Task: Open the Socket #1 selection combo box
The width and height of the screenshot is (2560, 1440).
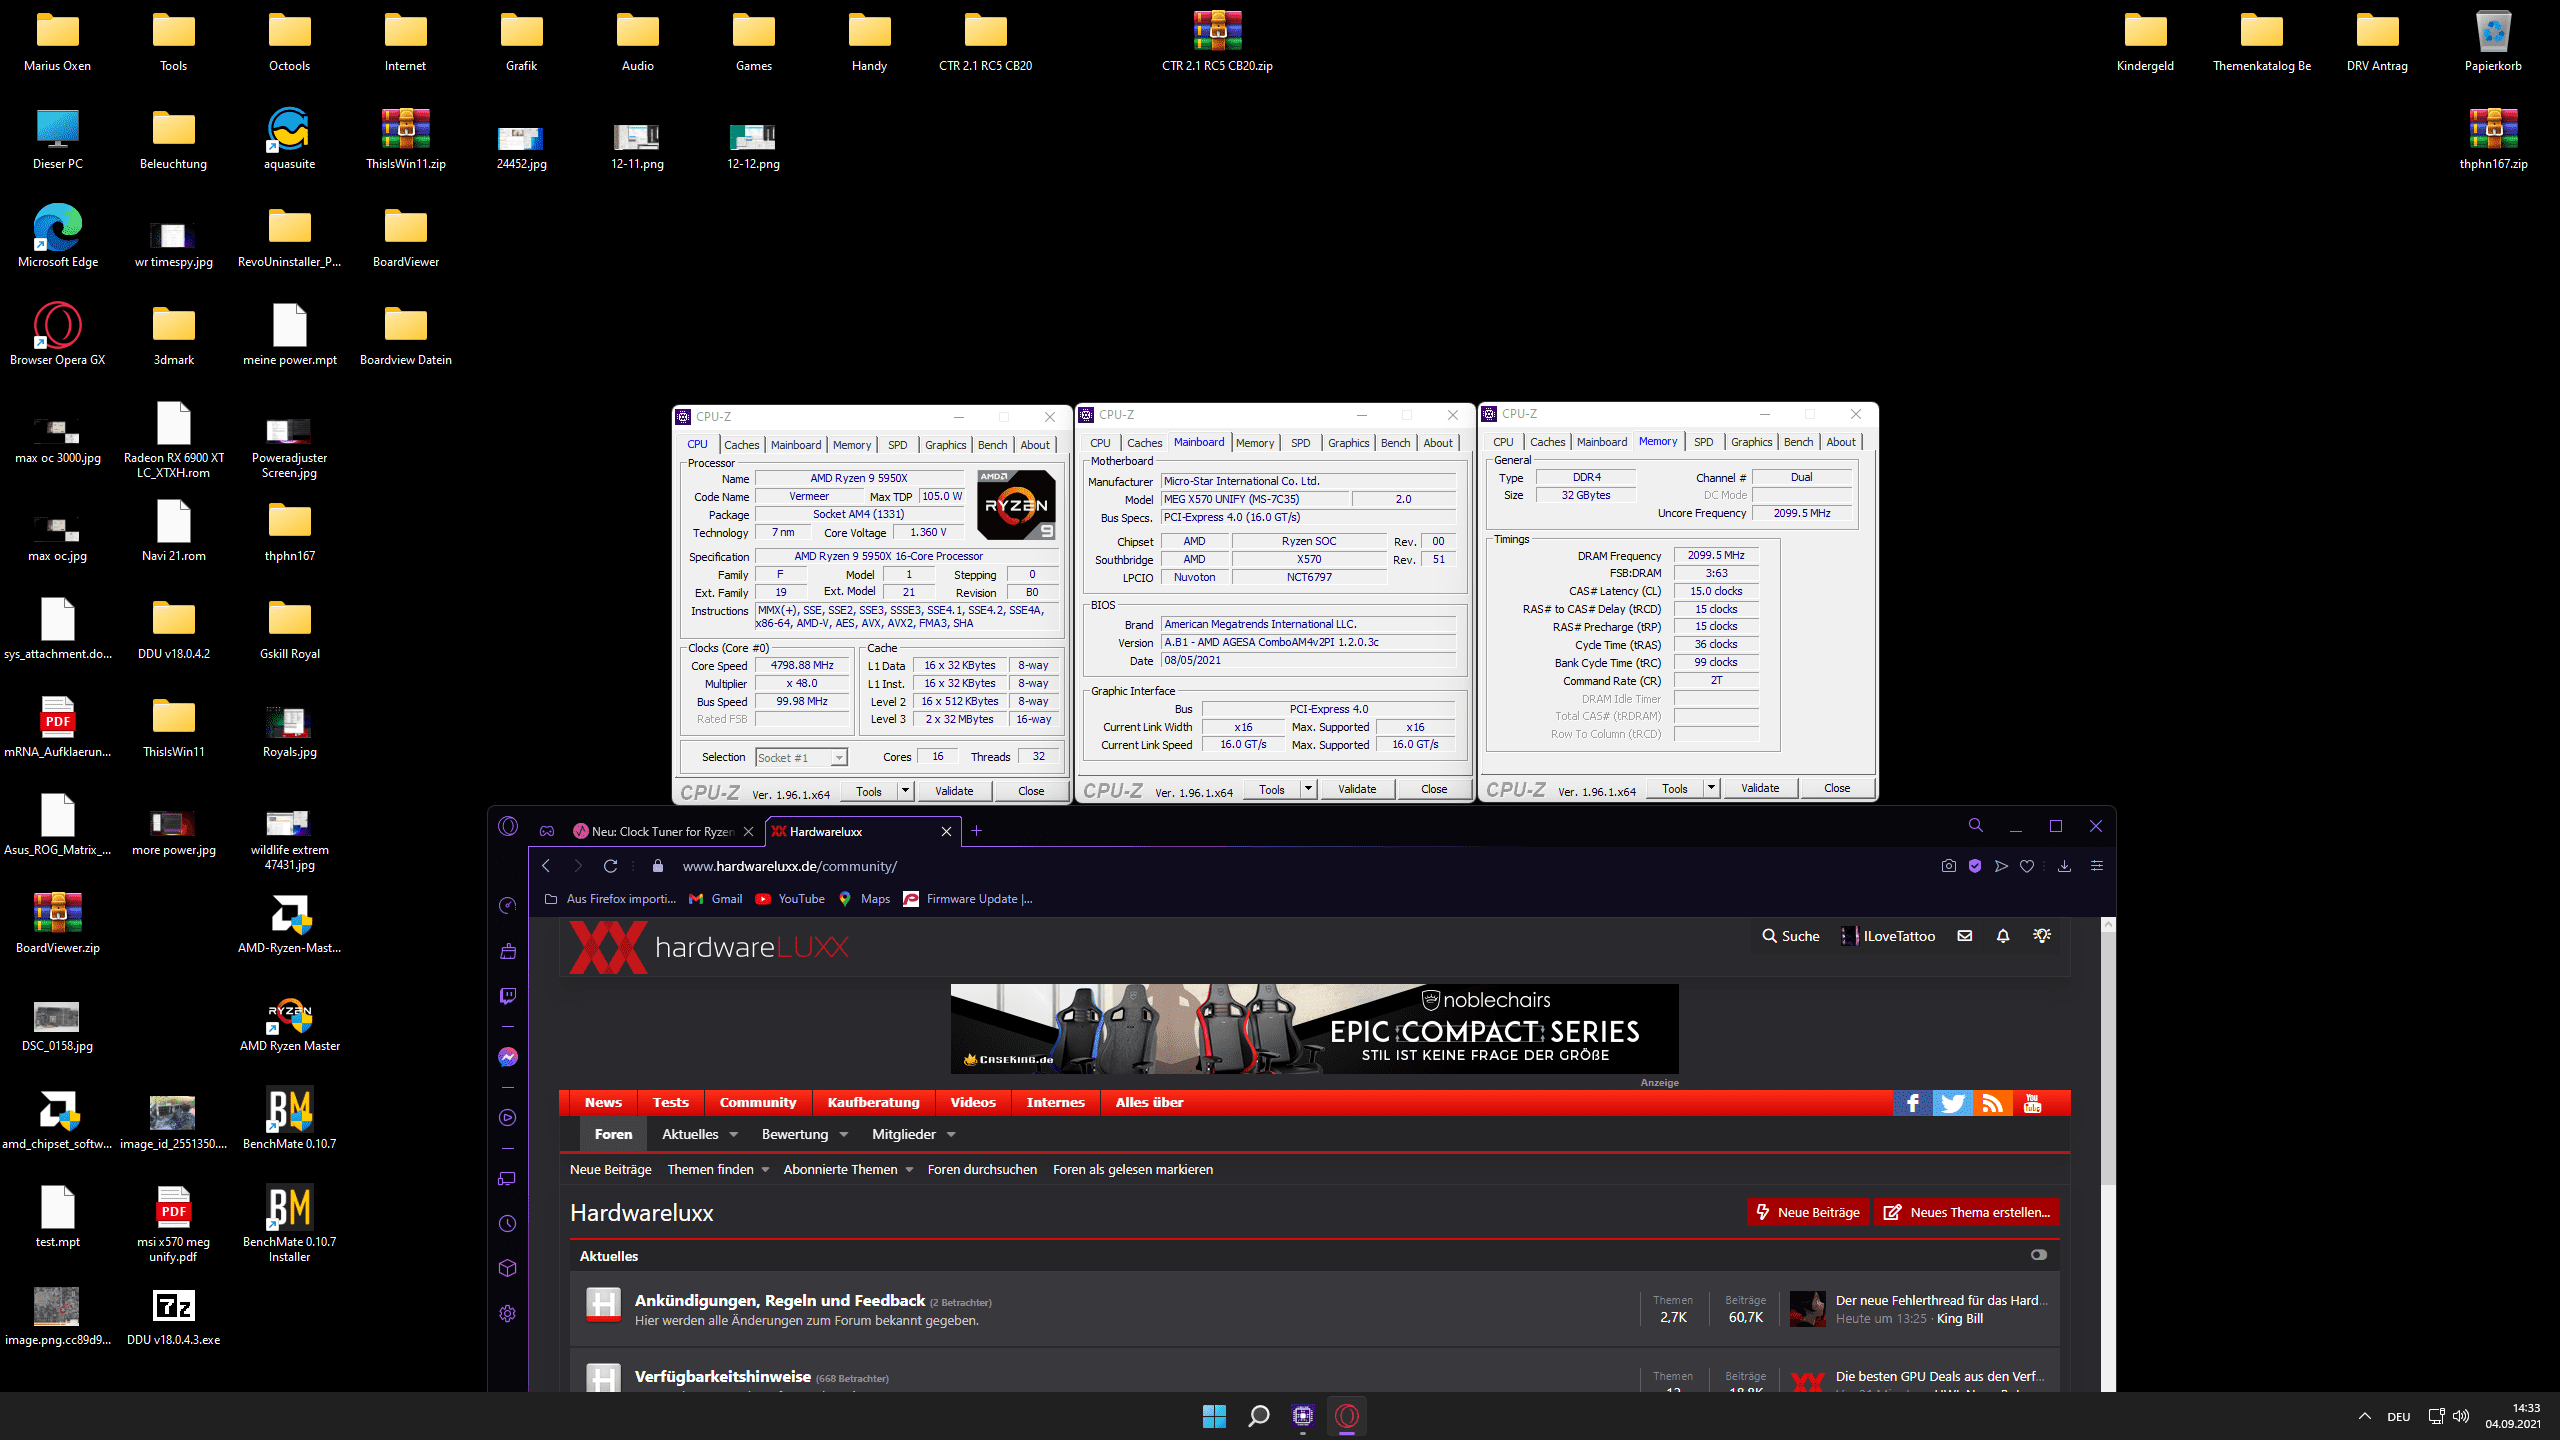Action: [802, 757]
